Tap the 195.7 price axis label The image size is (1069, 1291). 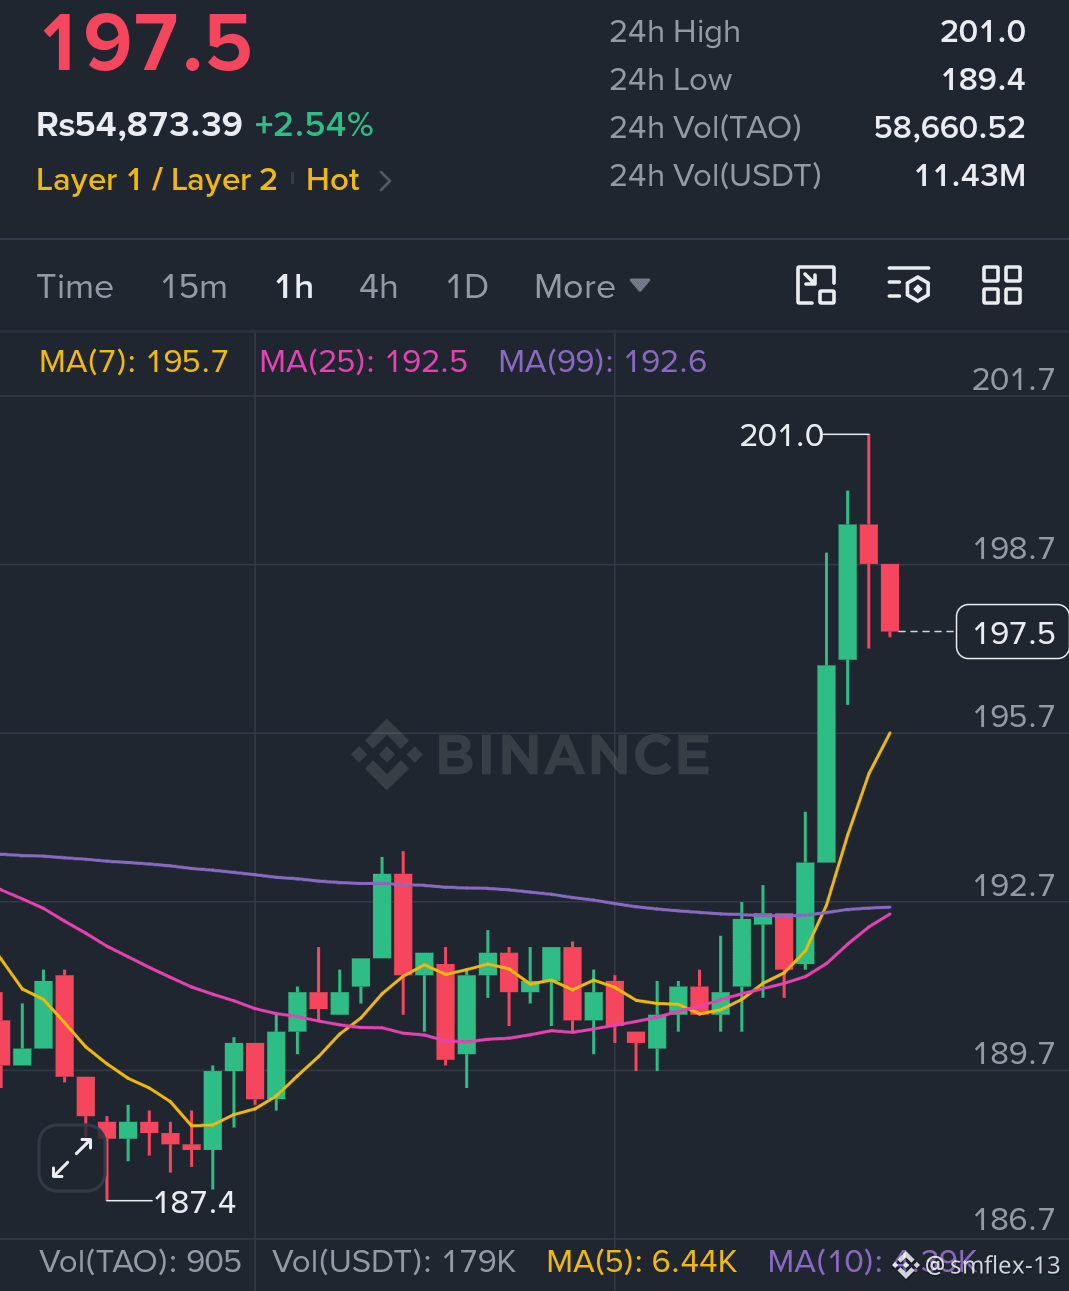[1013, 716]
